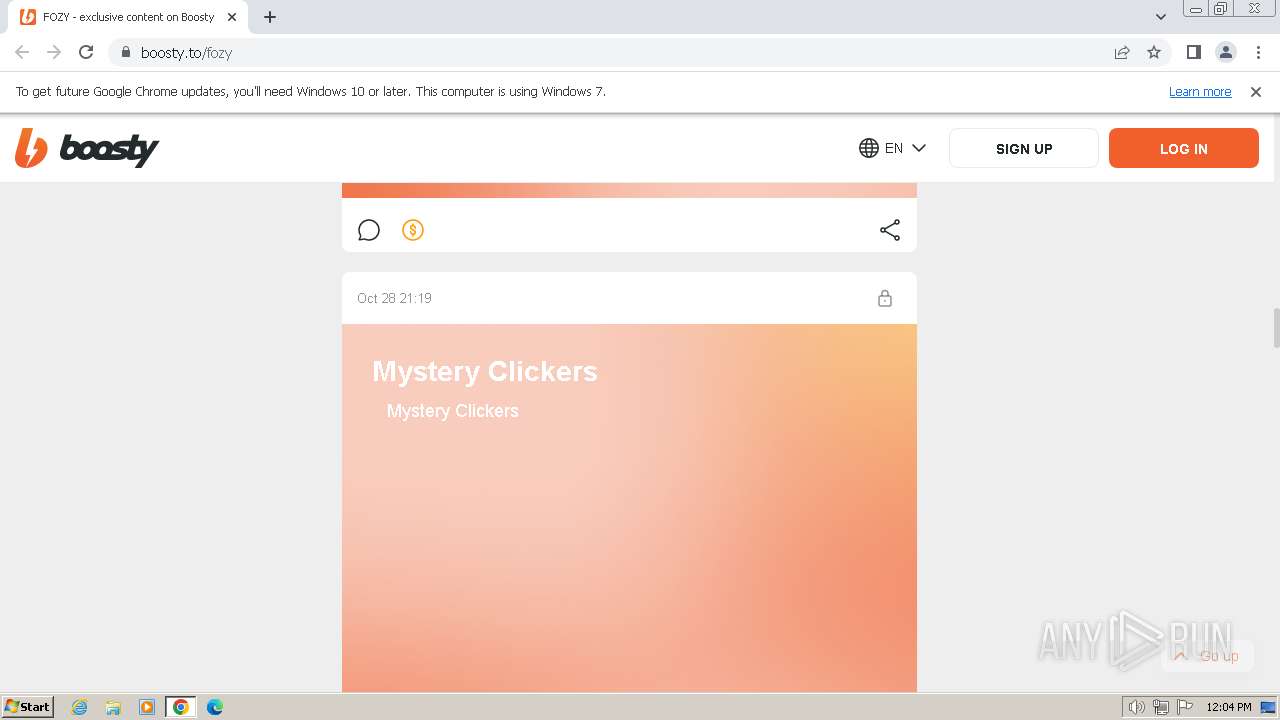Click the lock icon on Oct 28 post
The height and width of the screenshot is (720, 1280).
[x=885, y=298]
